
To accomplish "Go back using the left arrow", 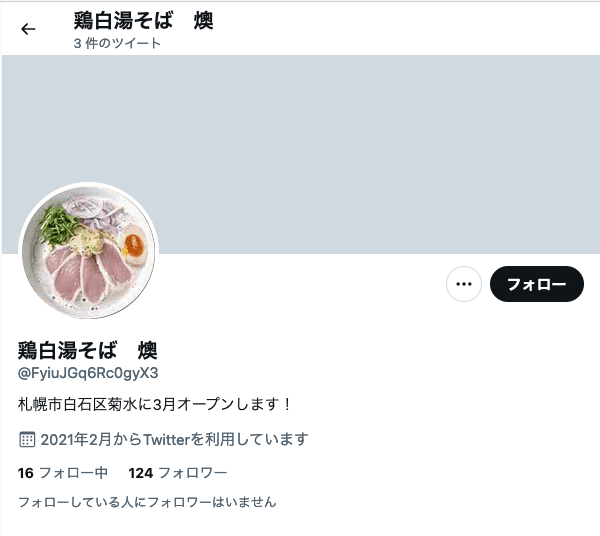I will coord(28,29).
